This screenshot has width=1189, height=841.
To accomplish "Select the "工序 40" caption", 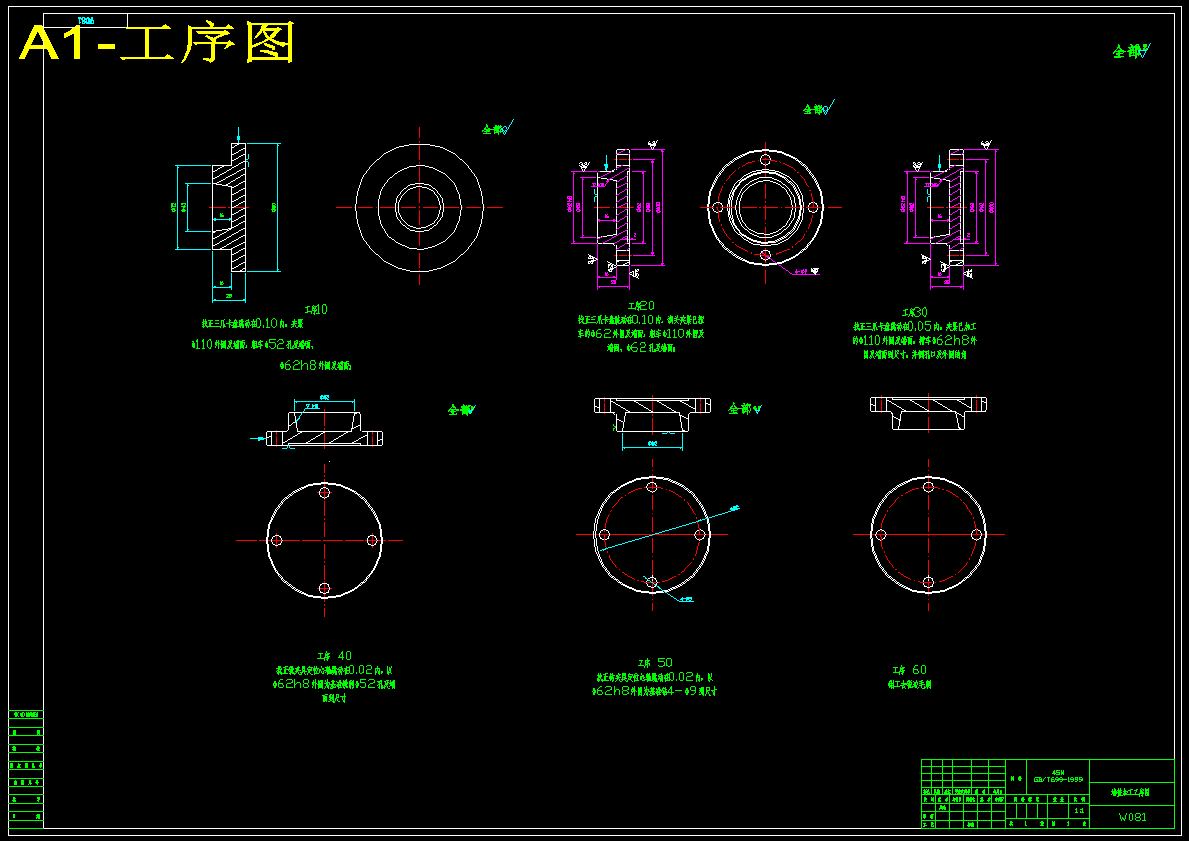I will click(334, 656).
